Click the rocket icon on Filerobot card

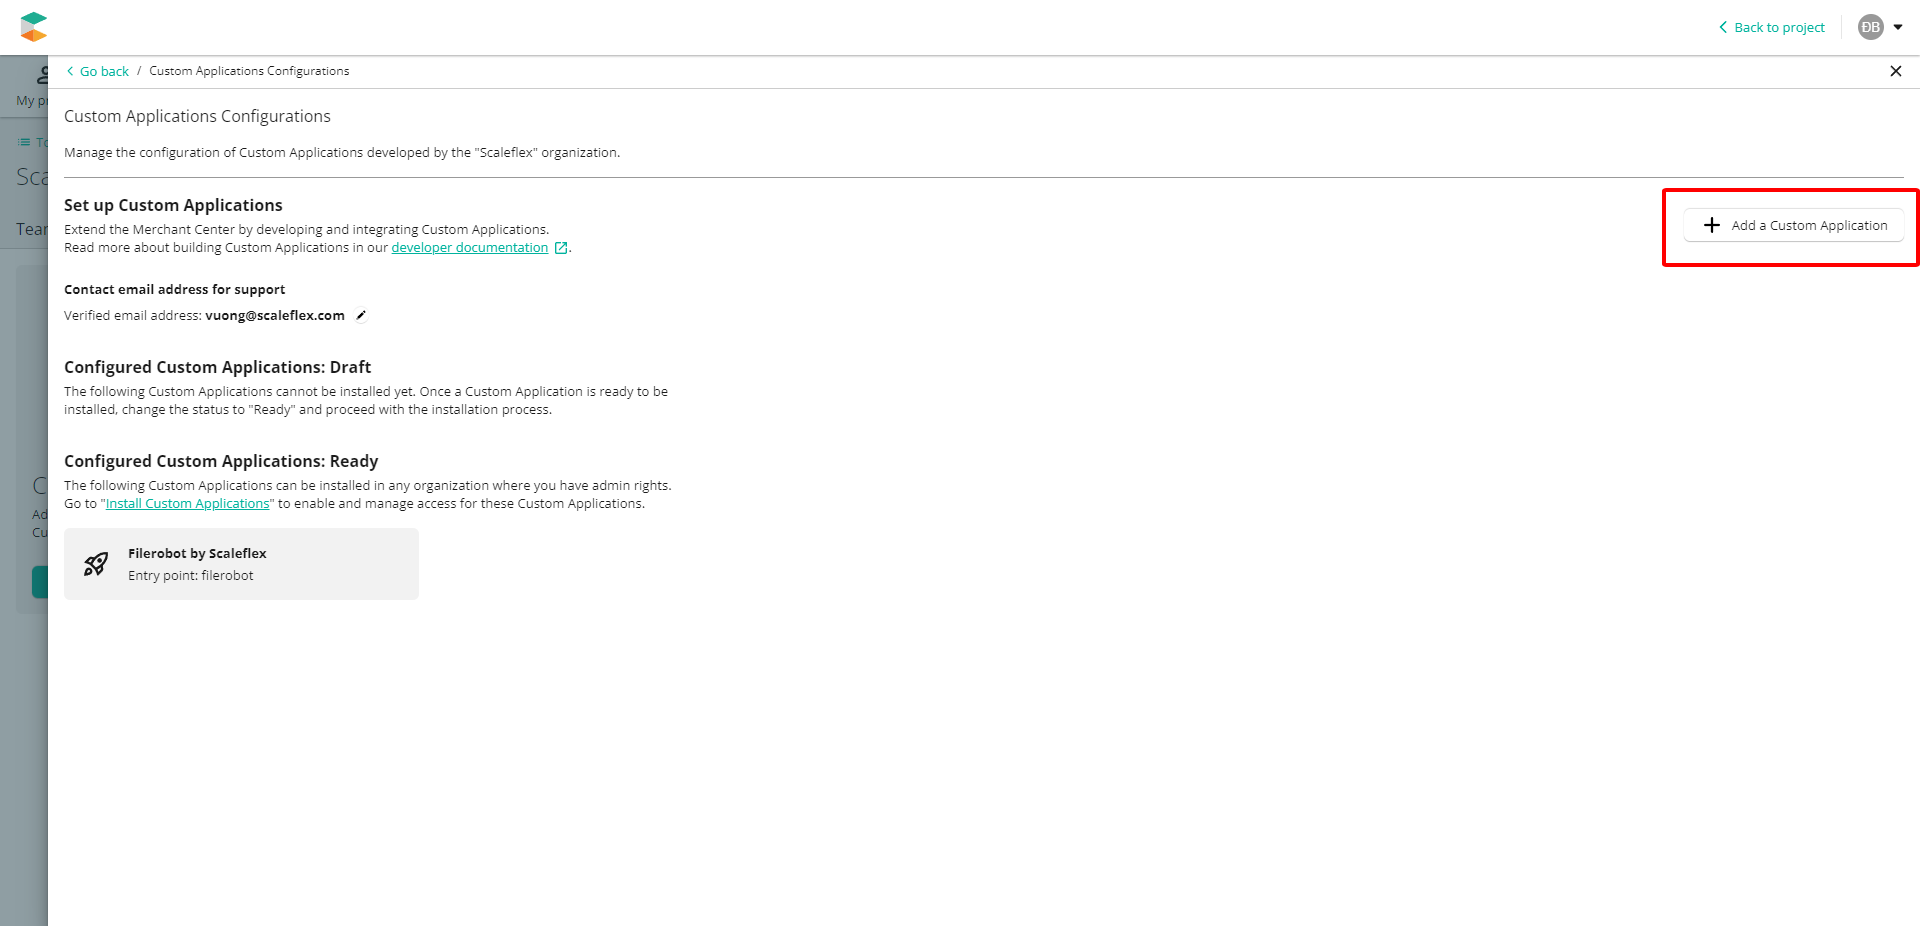[x=96, y=564]
